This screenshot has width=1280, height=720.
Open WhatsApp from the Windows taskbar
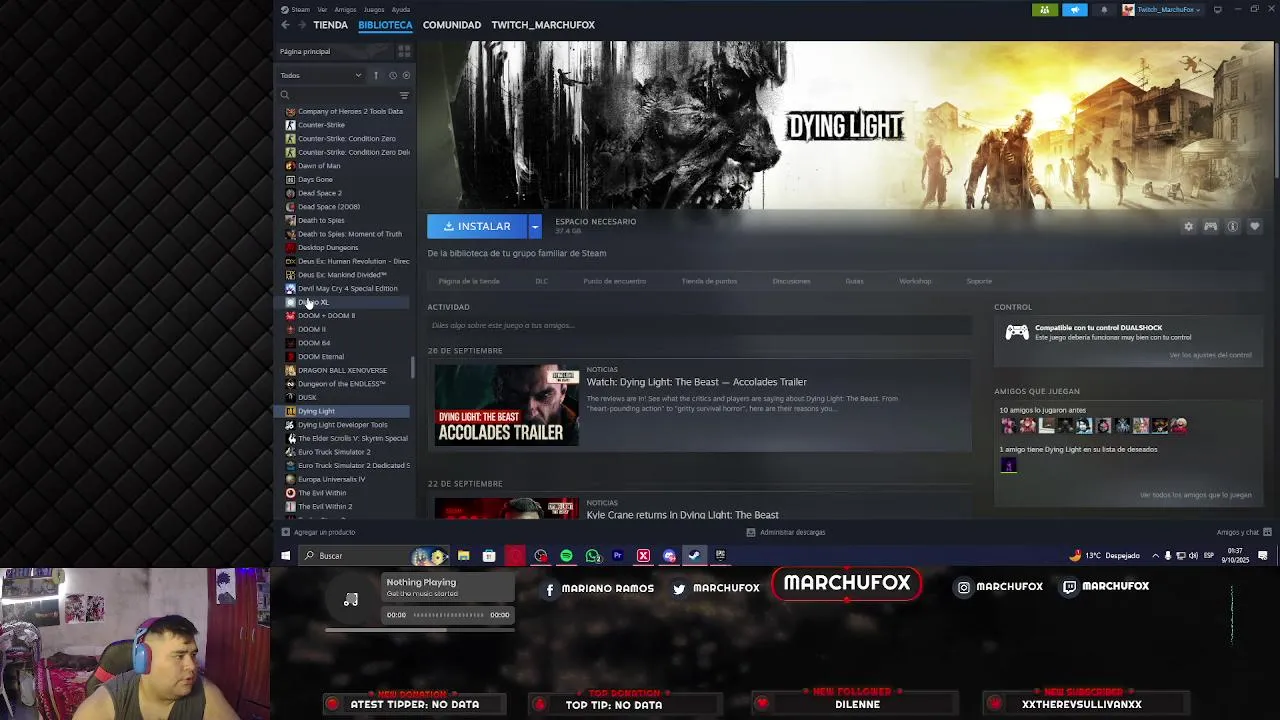point(592,556)
